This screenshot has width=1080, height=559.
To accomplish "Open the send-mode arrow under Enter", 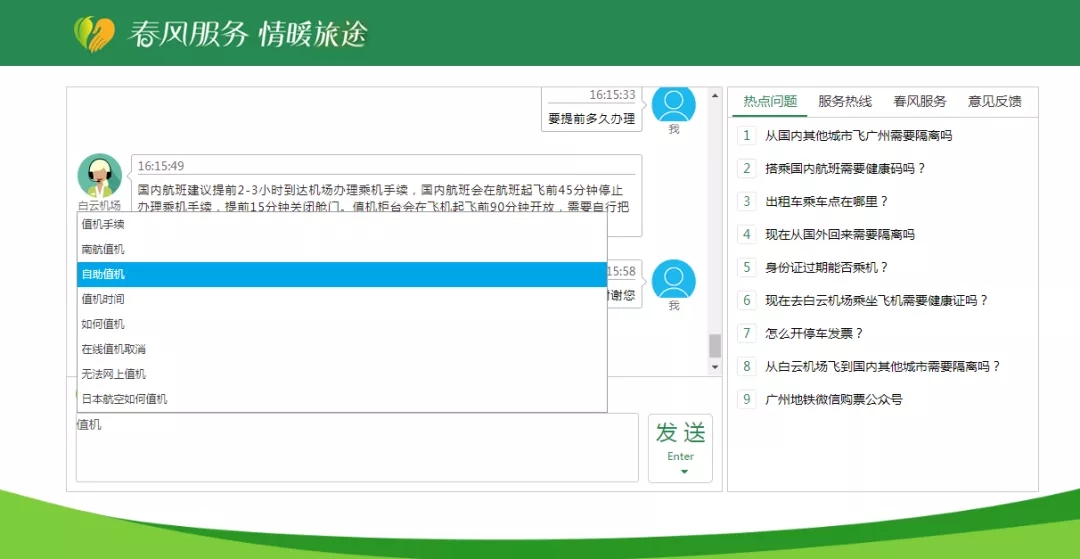I will [x=684, y=471].
